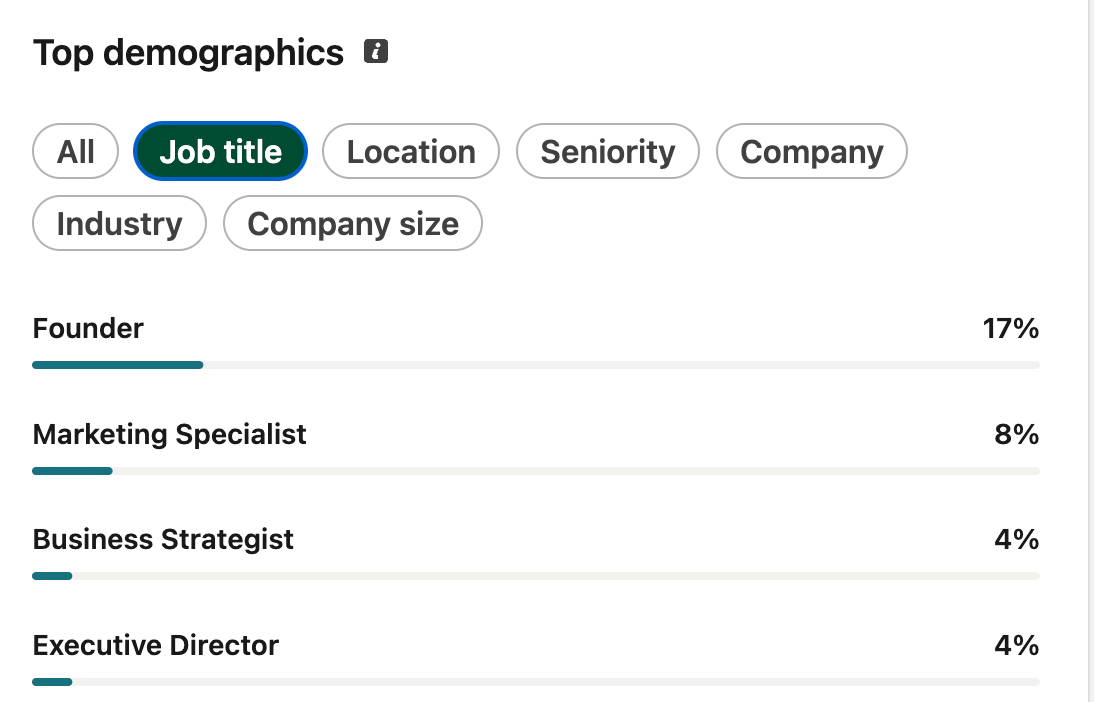This screenshot has height=702, width=1094.
Task: Show demographics by Company size
Action: point(353,223)
